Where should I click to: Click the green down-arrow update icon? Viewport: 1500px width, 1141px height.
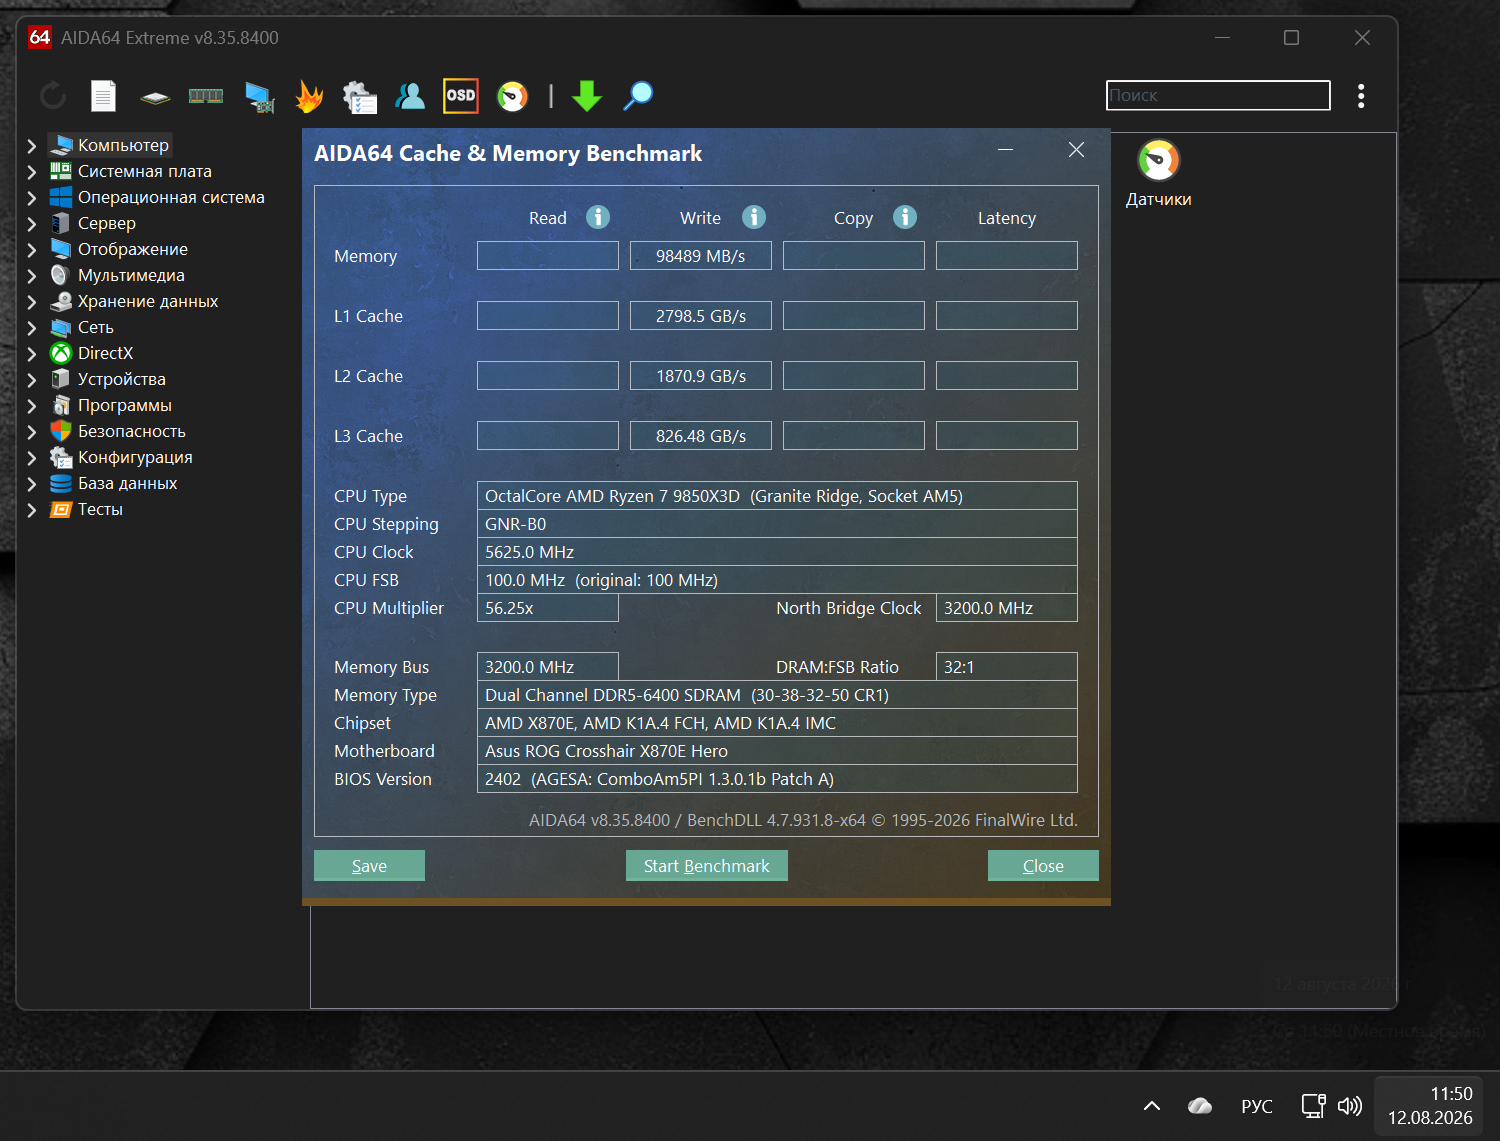point(587,96)
